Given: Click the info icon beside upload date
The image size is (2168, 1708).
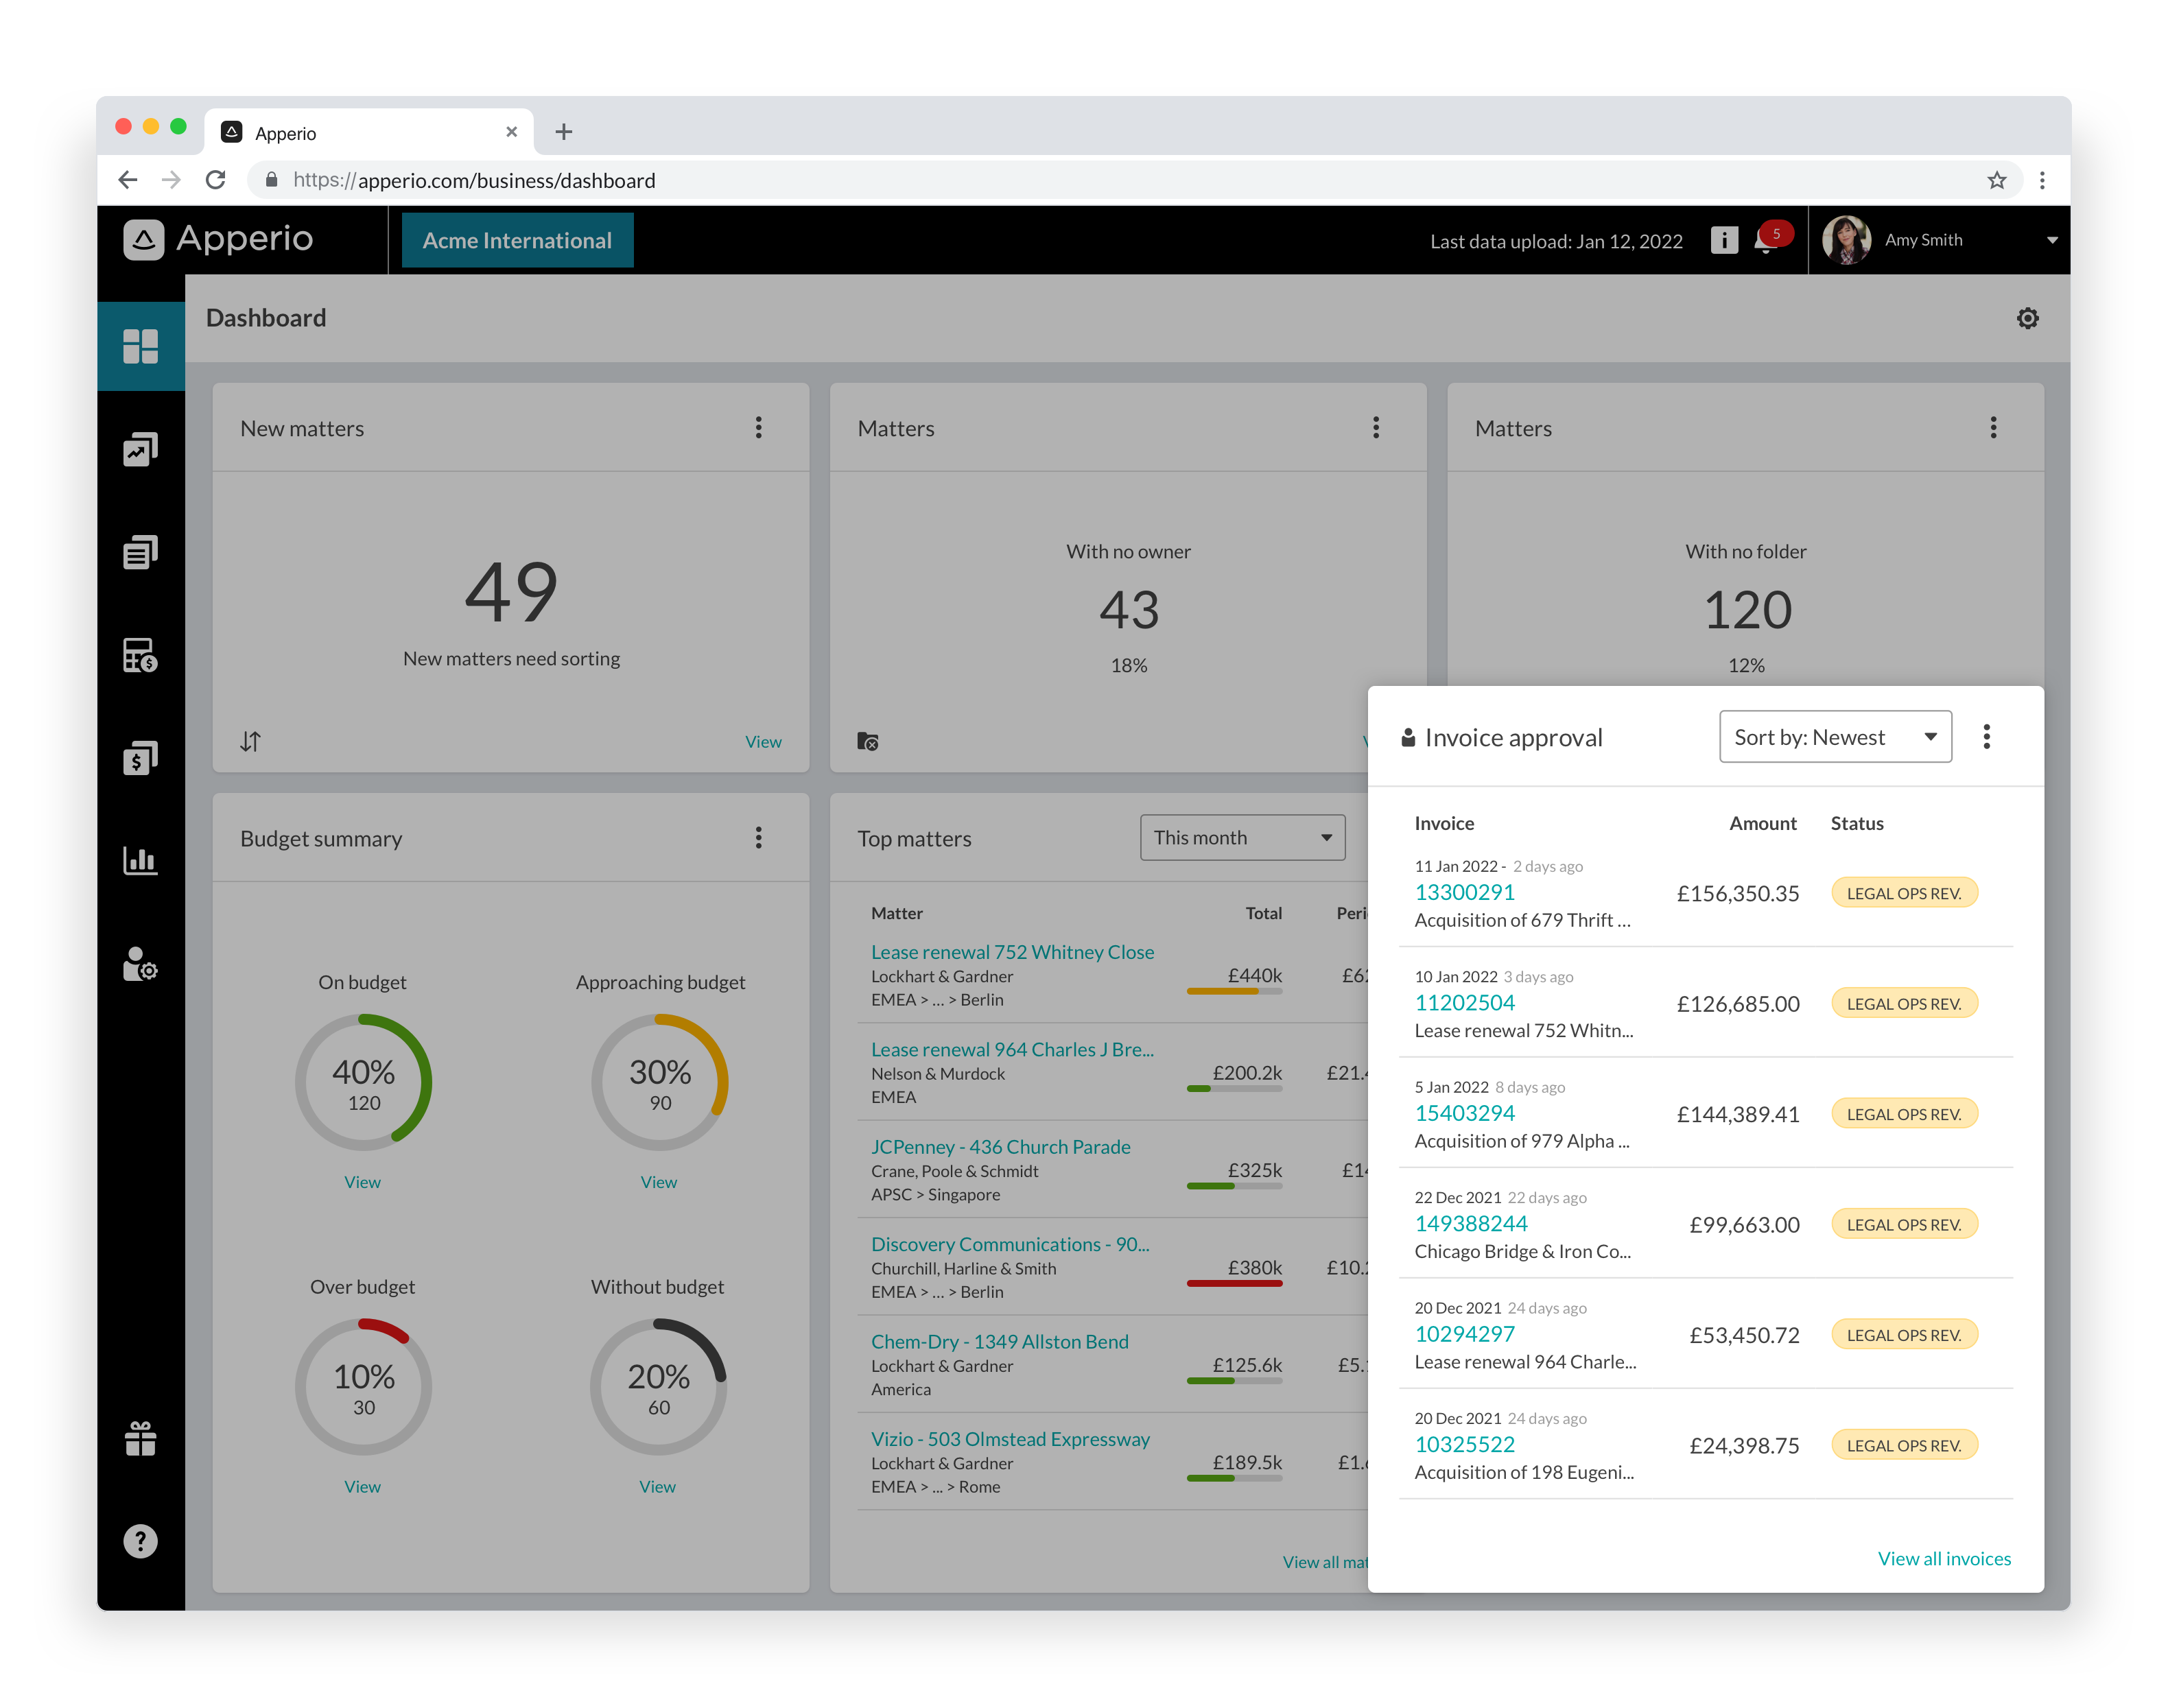Looking at the screenshot, I should click(1724, 240).
